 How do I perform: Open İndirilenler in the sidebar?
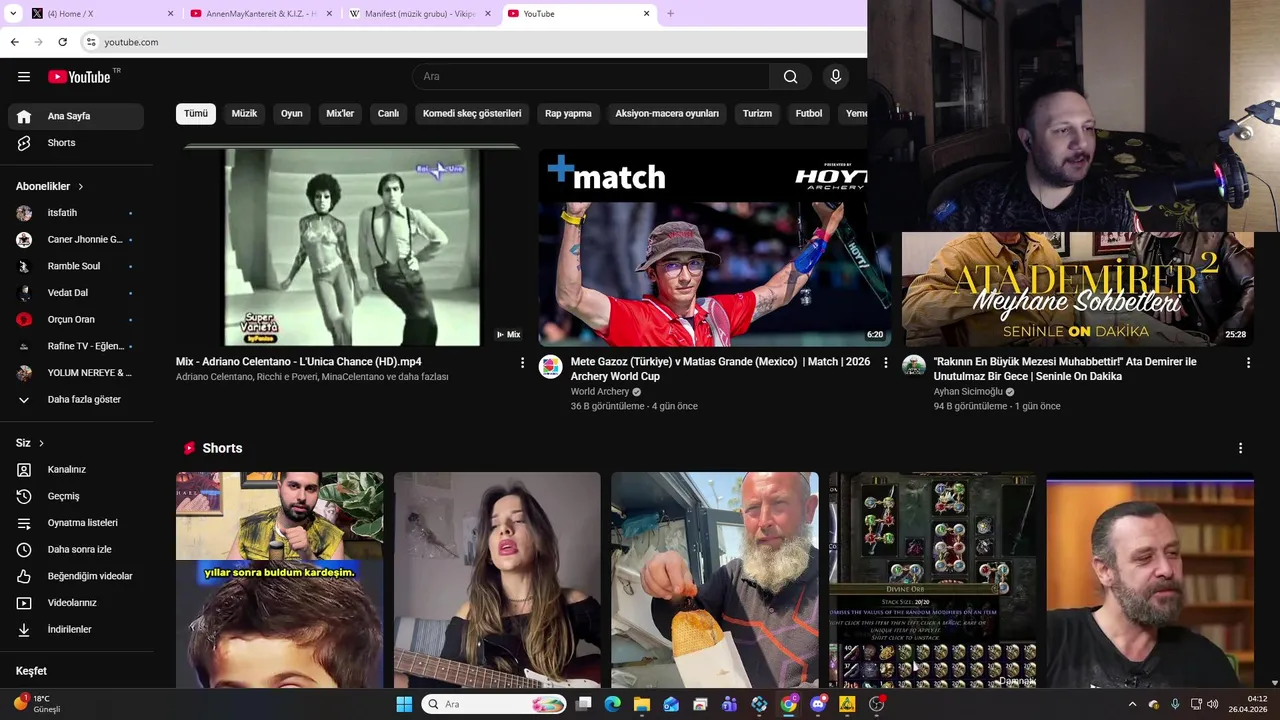click(76, 629)
